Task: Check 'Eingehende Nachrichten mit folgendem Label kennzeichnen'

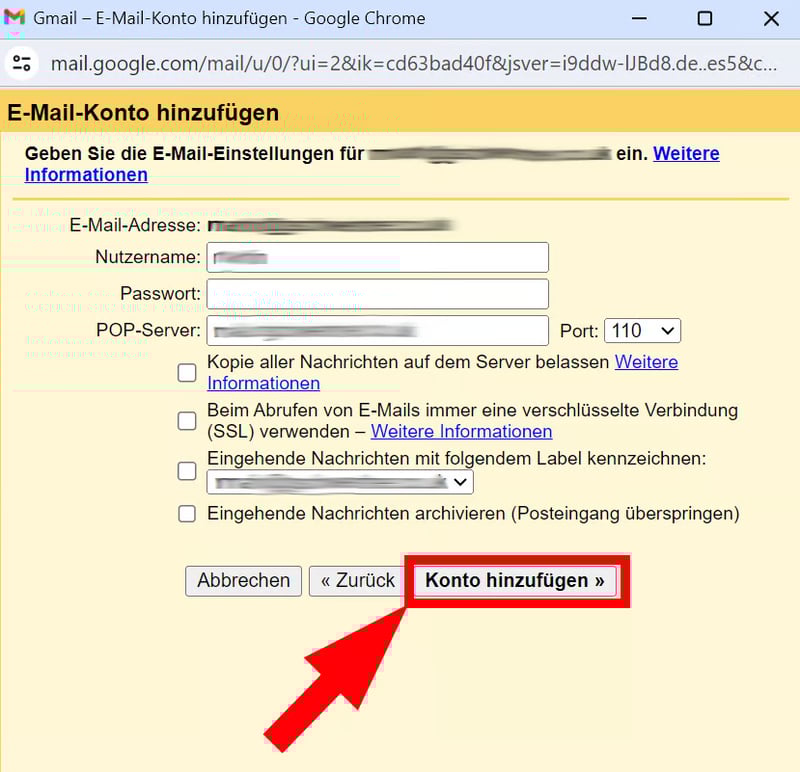Action: tap(187, 470)
